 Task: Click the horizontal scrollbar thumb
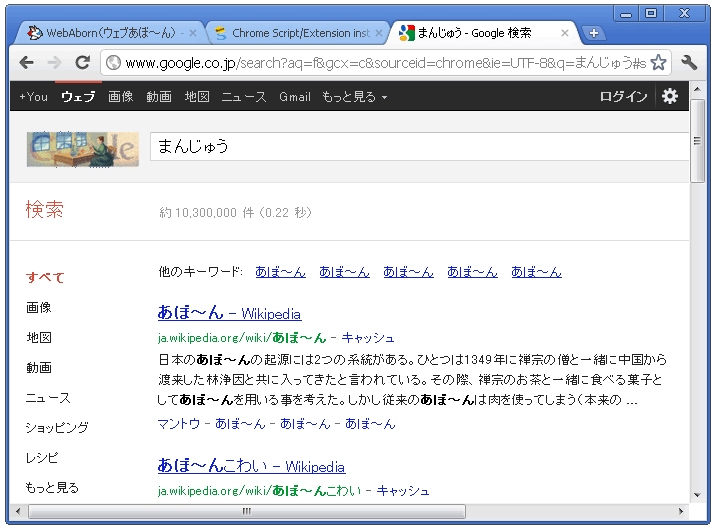tap(247, 511)
